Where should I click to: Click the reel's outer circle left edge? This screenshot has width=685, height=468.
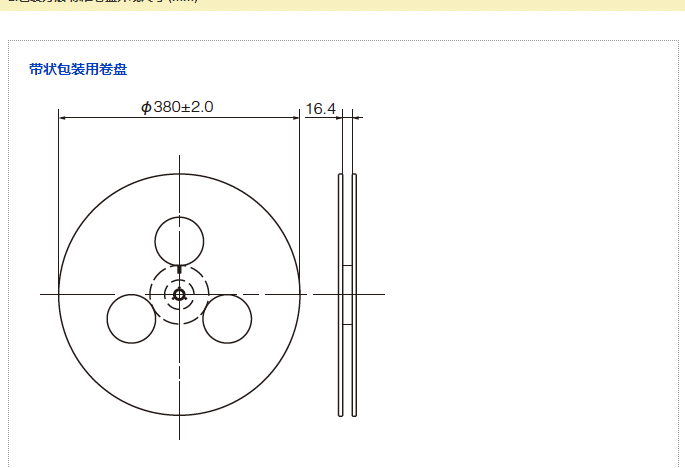click(59, 294)
